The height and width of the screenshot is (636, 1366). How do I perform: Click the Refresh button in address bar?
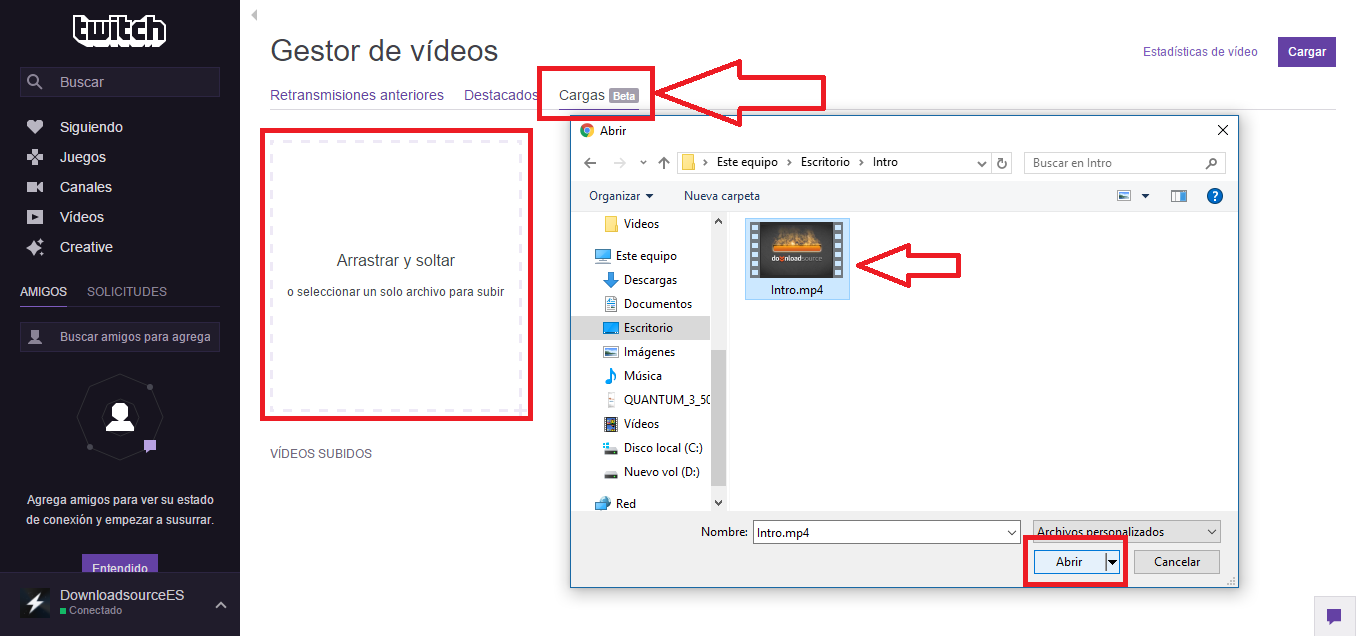[1002, 163]
